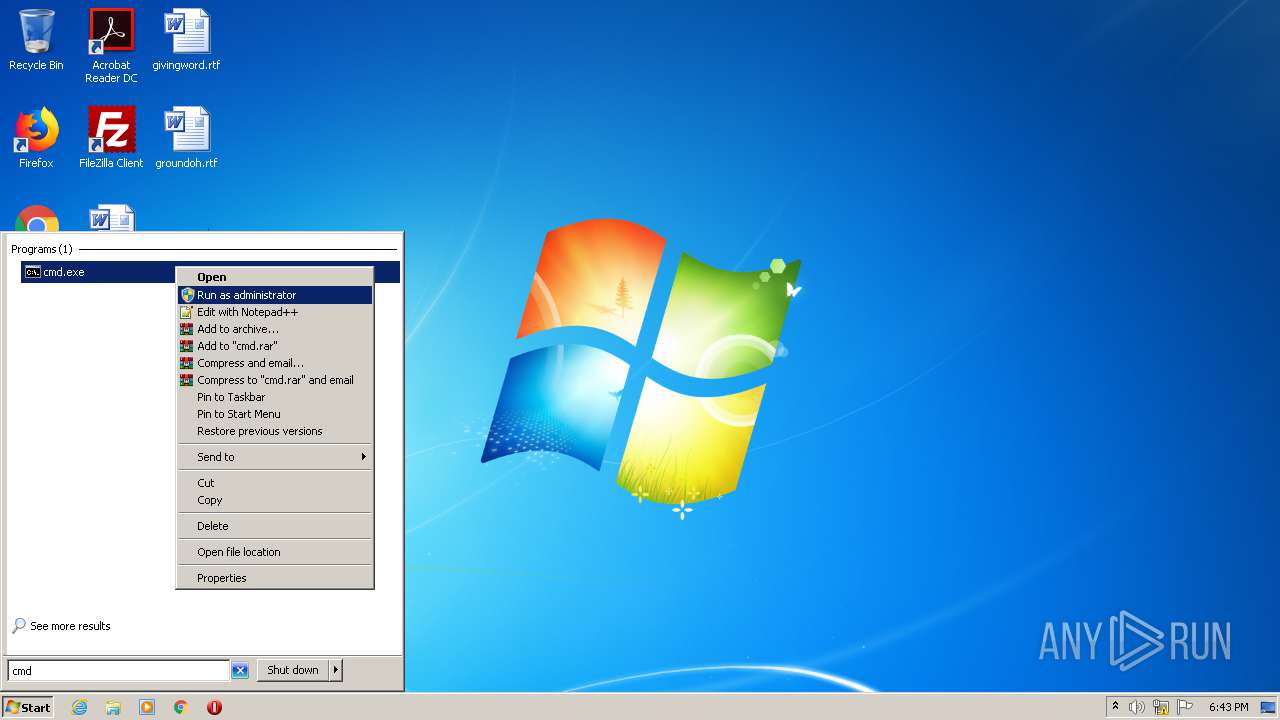This screenshot has width=1280, height=720.
Task: Click Internet Explorer icon in taskbar
Action: click(79, 707)
